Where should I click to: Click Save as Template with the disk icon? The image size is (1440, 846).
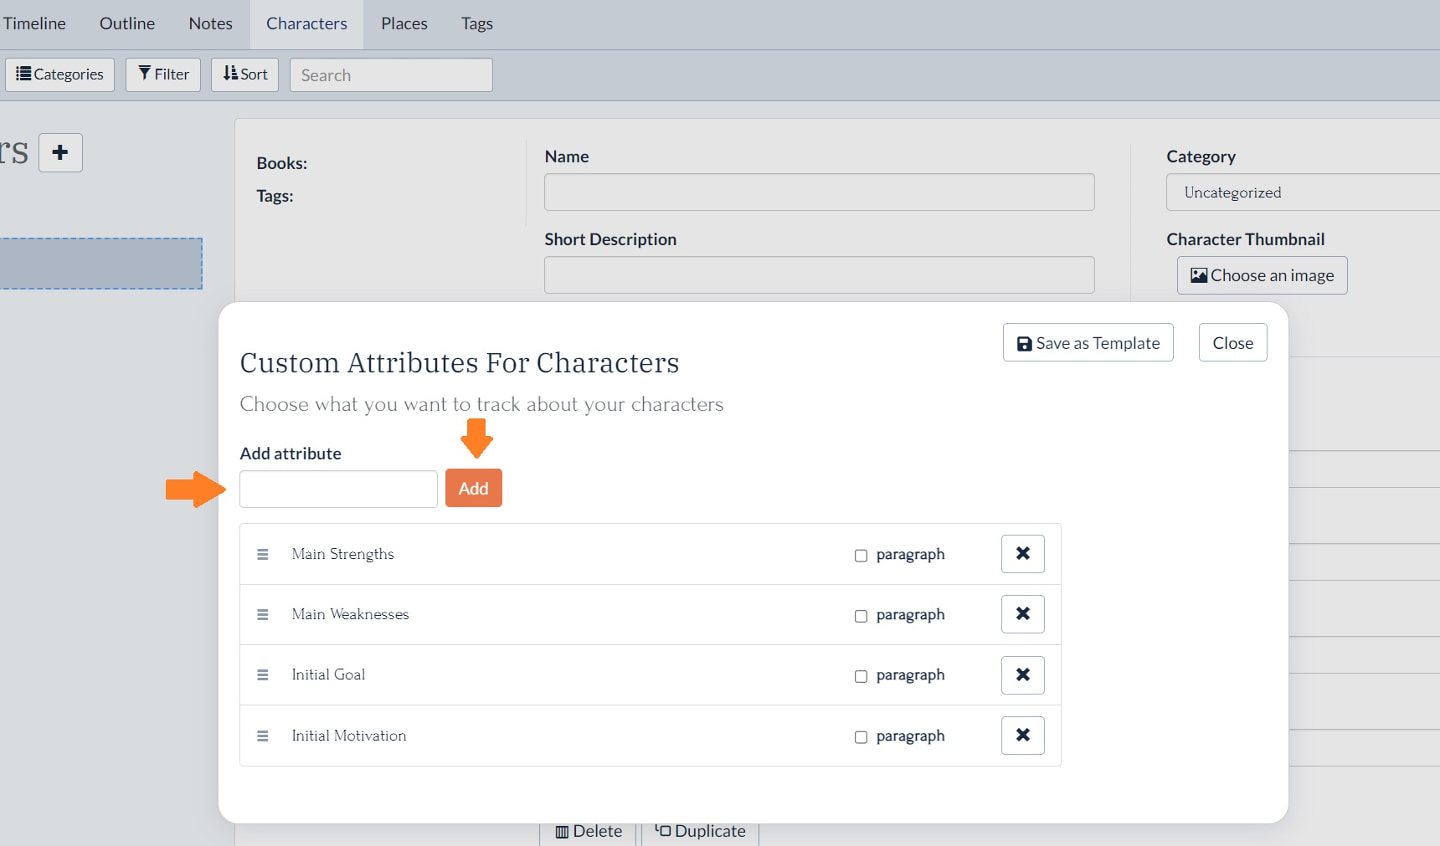pos(1087,342)
